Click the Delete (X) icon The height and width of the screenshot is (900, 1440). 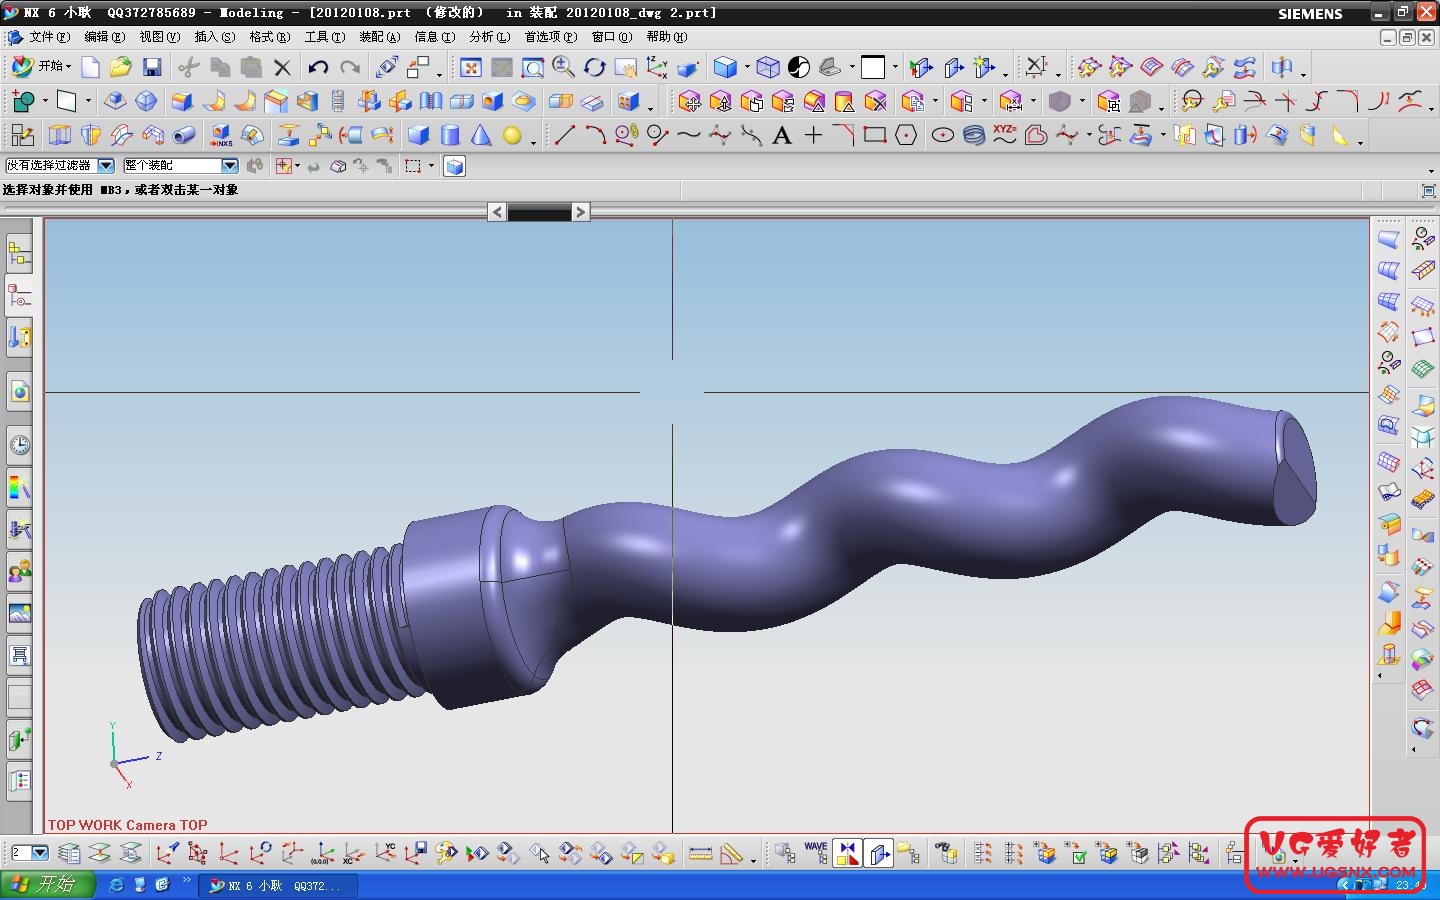(282, 67)
